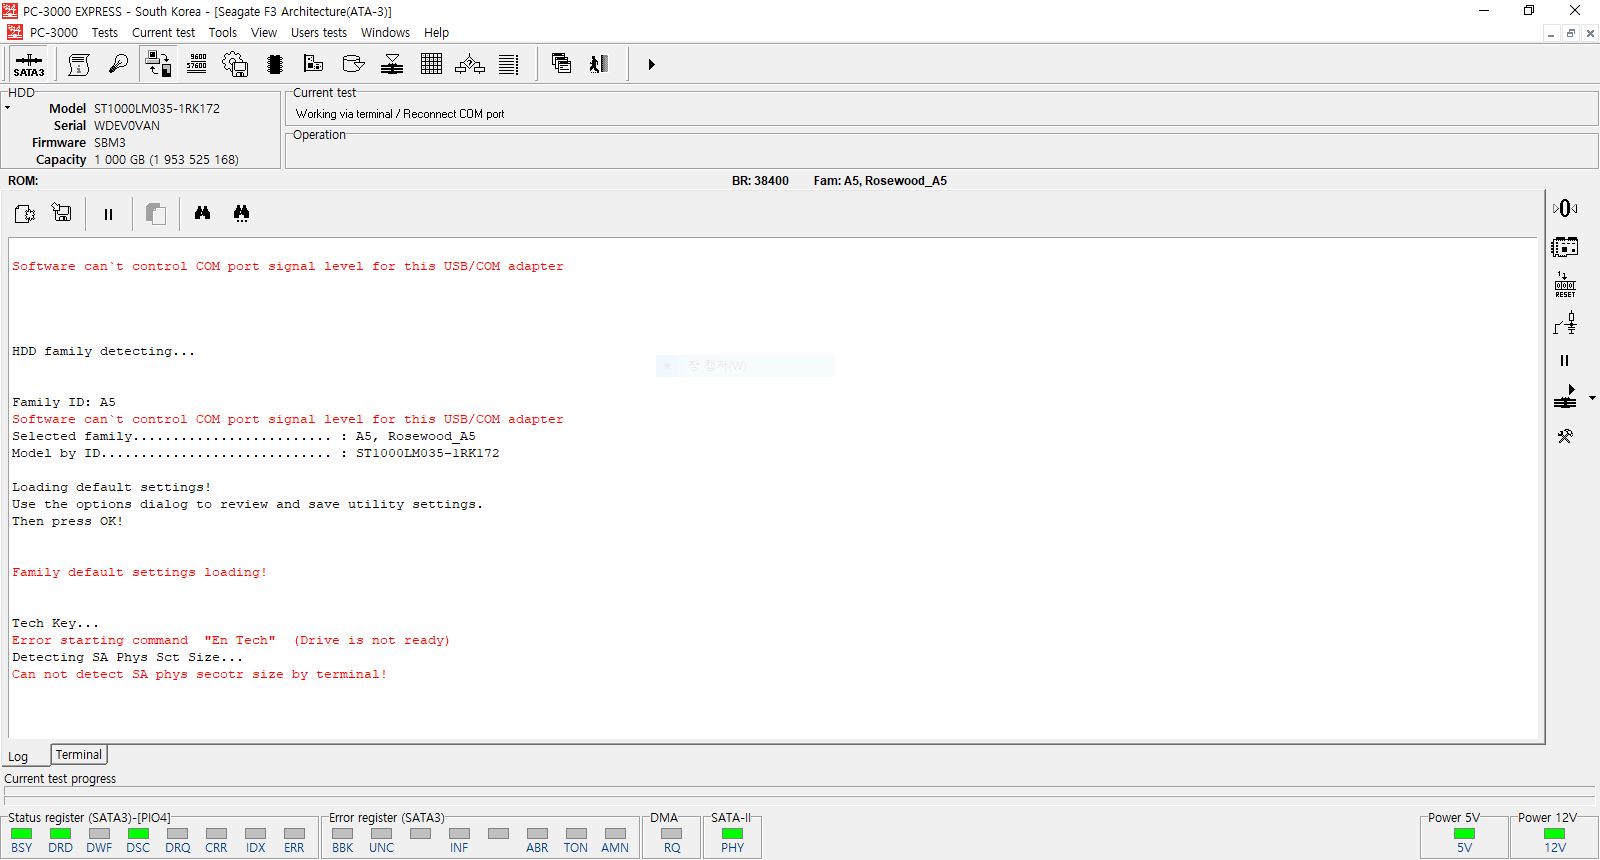This screenshot has height=860, width=1600.
Task: Click the SATA3 port selector button
Action: click(x=29, y=65)
